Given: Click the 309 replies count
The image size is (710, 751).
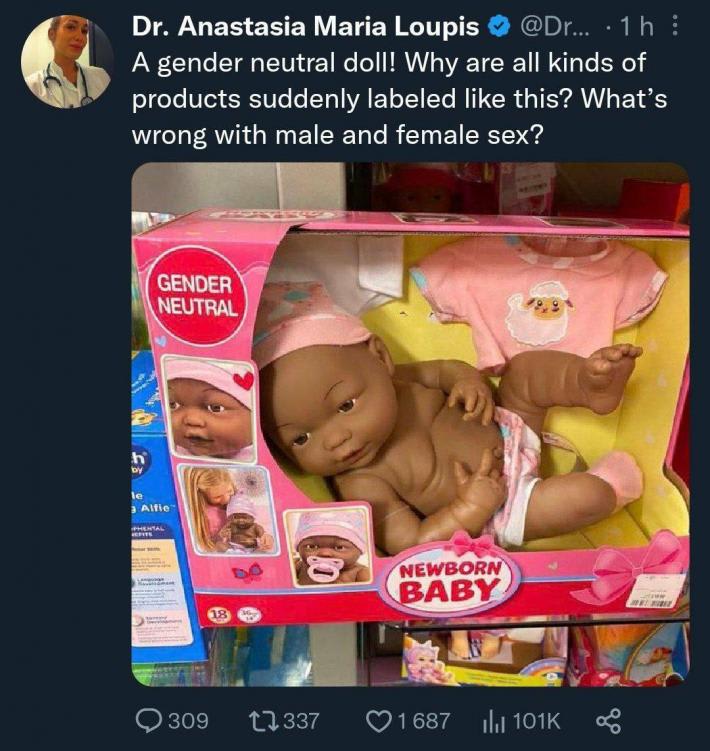Looking at the screenshot, I should pos(188,720).
